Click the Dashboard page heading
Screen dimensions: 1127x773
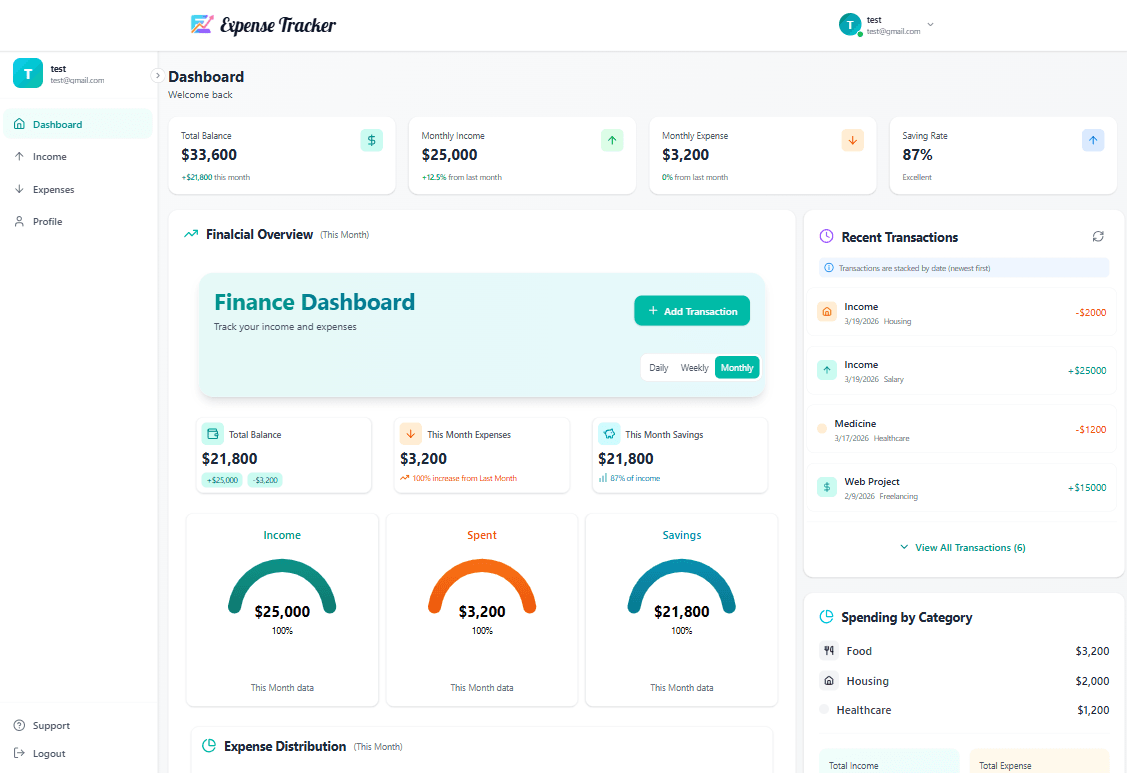click(x=206, y=77)
